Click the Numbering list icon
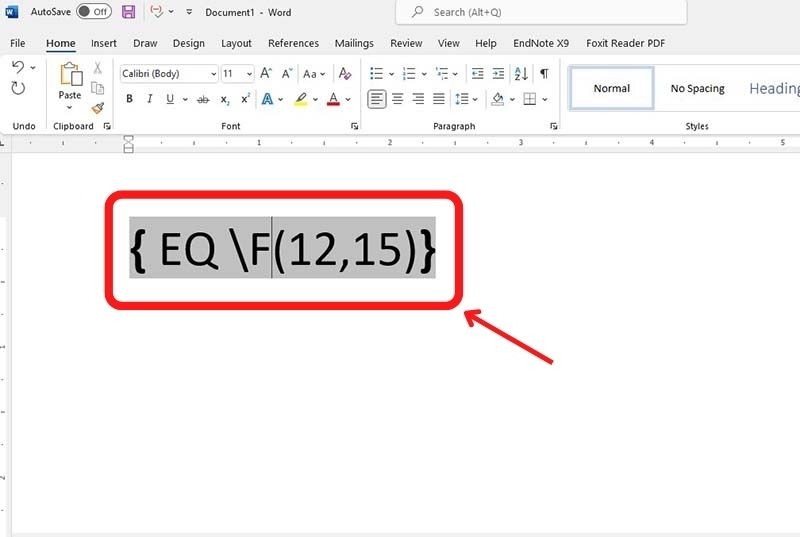Viewport: 800px width, 537px height. tap(409, 73)
